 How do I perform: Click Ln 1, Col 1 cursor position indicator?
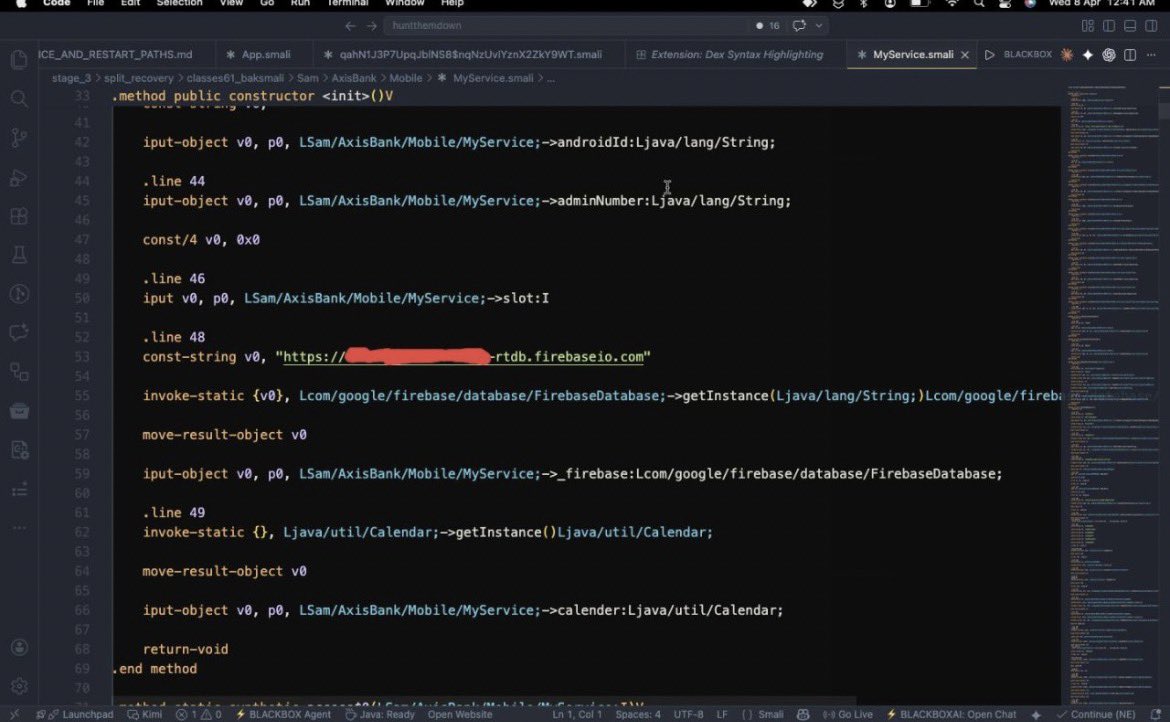tap(577, 714)
